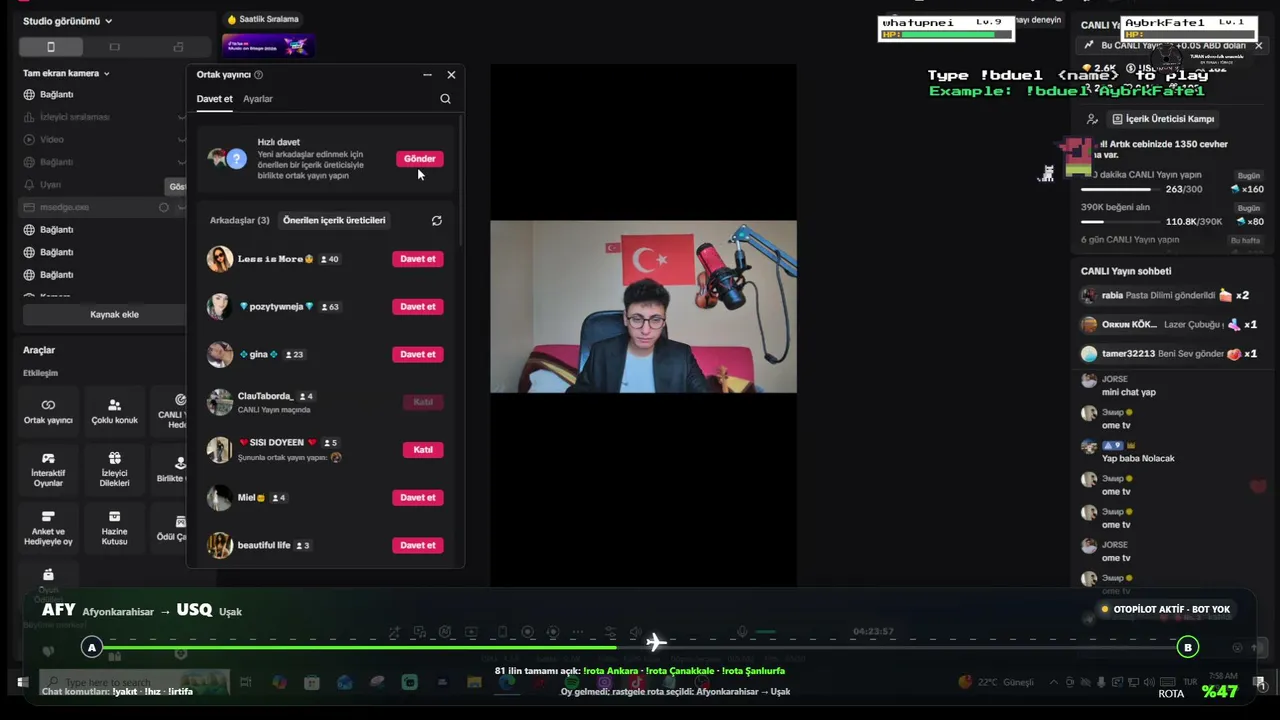Join SISI DOYEEN with Katıl

click(423, 450)
